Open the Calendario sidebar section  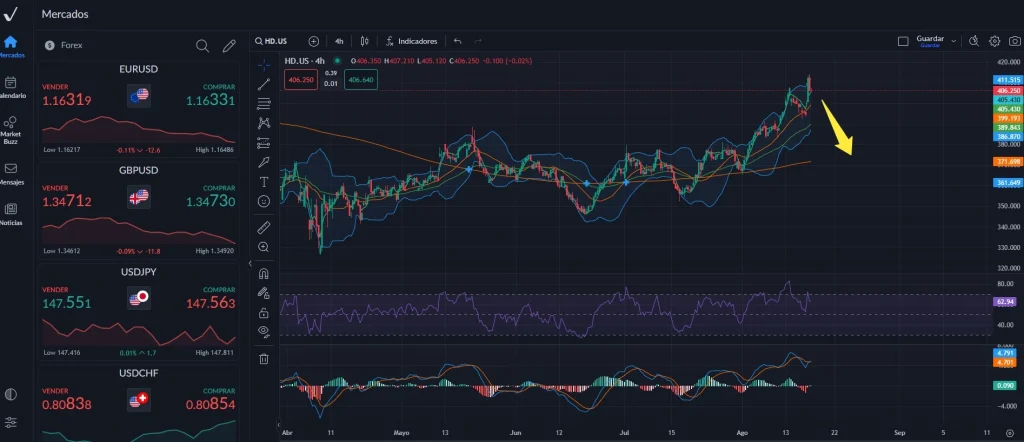tap(10, 87)
